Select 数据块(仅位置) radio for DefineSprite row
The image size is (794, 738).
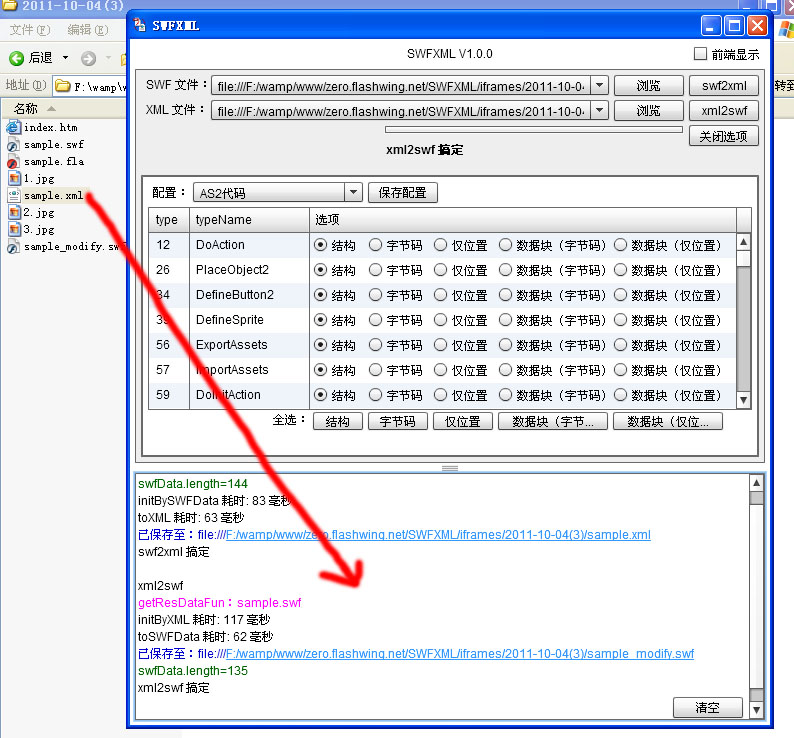620,320
